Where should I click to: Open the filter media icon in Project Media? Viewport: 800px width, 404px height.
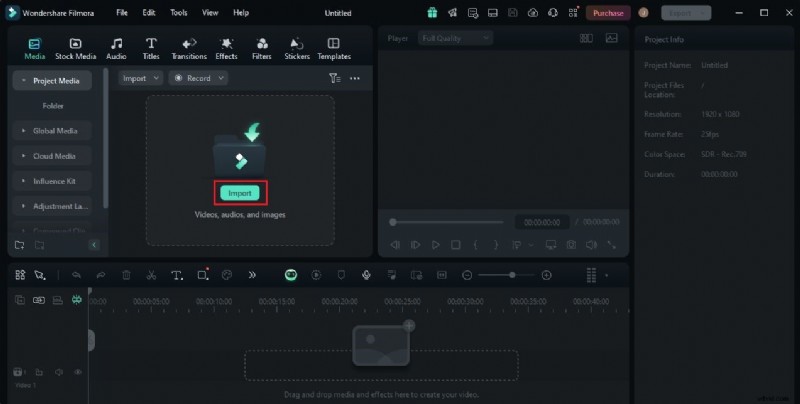click(x=334, y=78)
